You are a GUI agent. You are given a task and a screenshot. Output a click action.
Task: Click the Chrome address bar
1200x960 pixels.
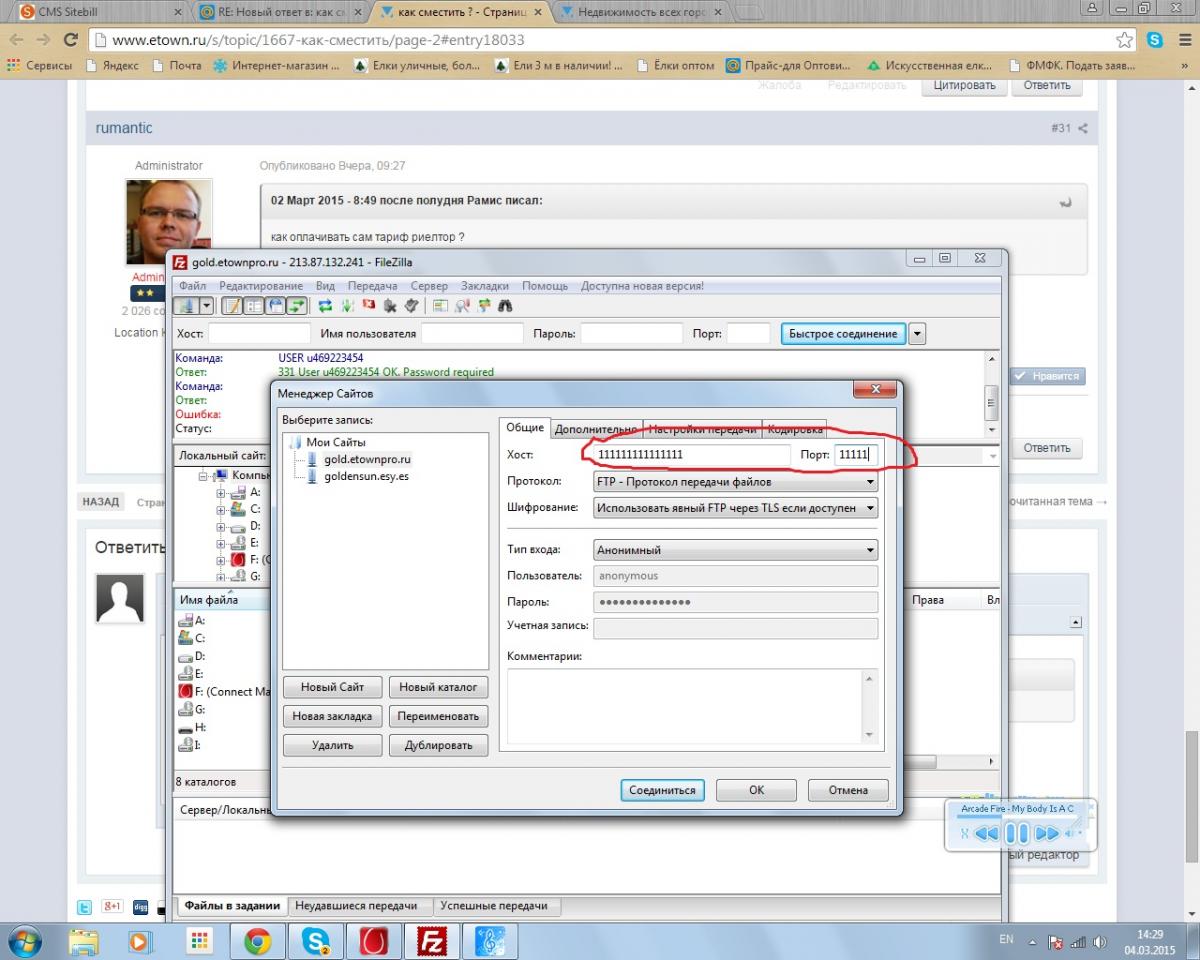pyautogui.click(x=598, y=40)
